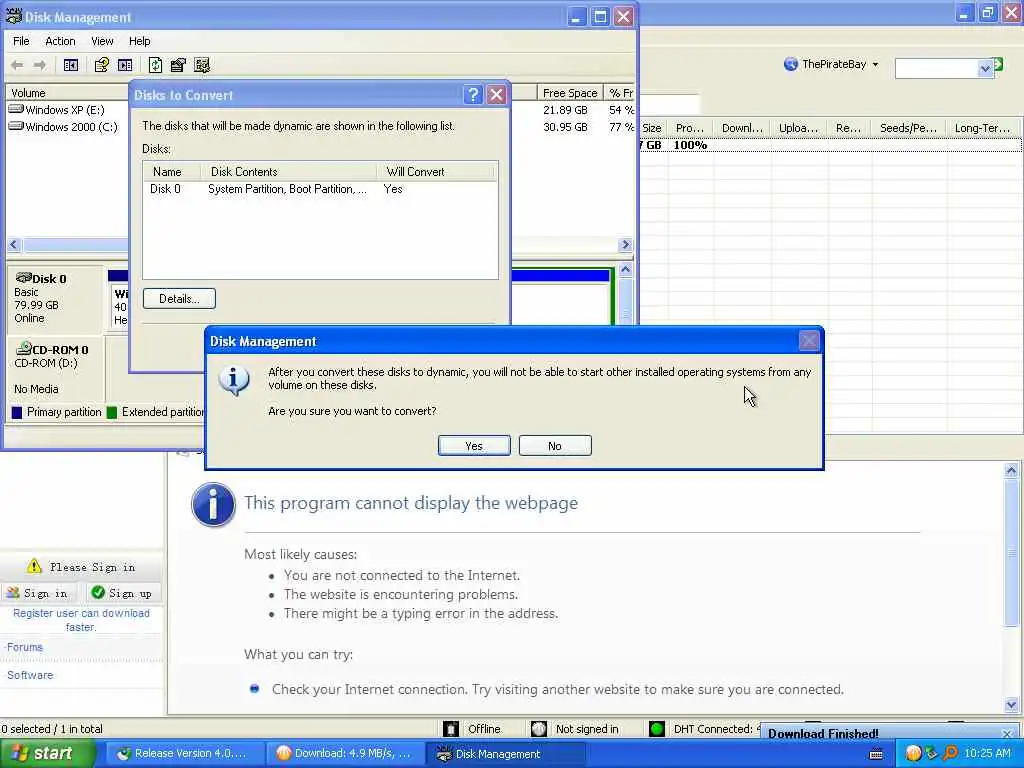Click the Not signed in status icon
The image size is (1024, 768).
(x=539, y=729)
